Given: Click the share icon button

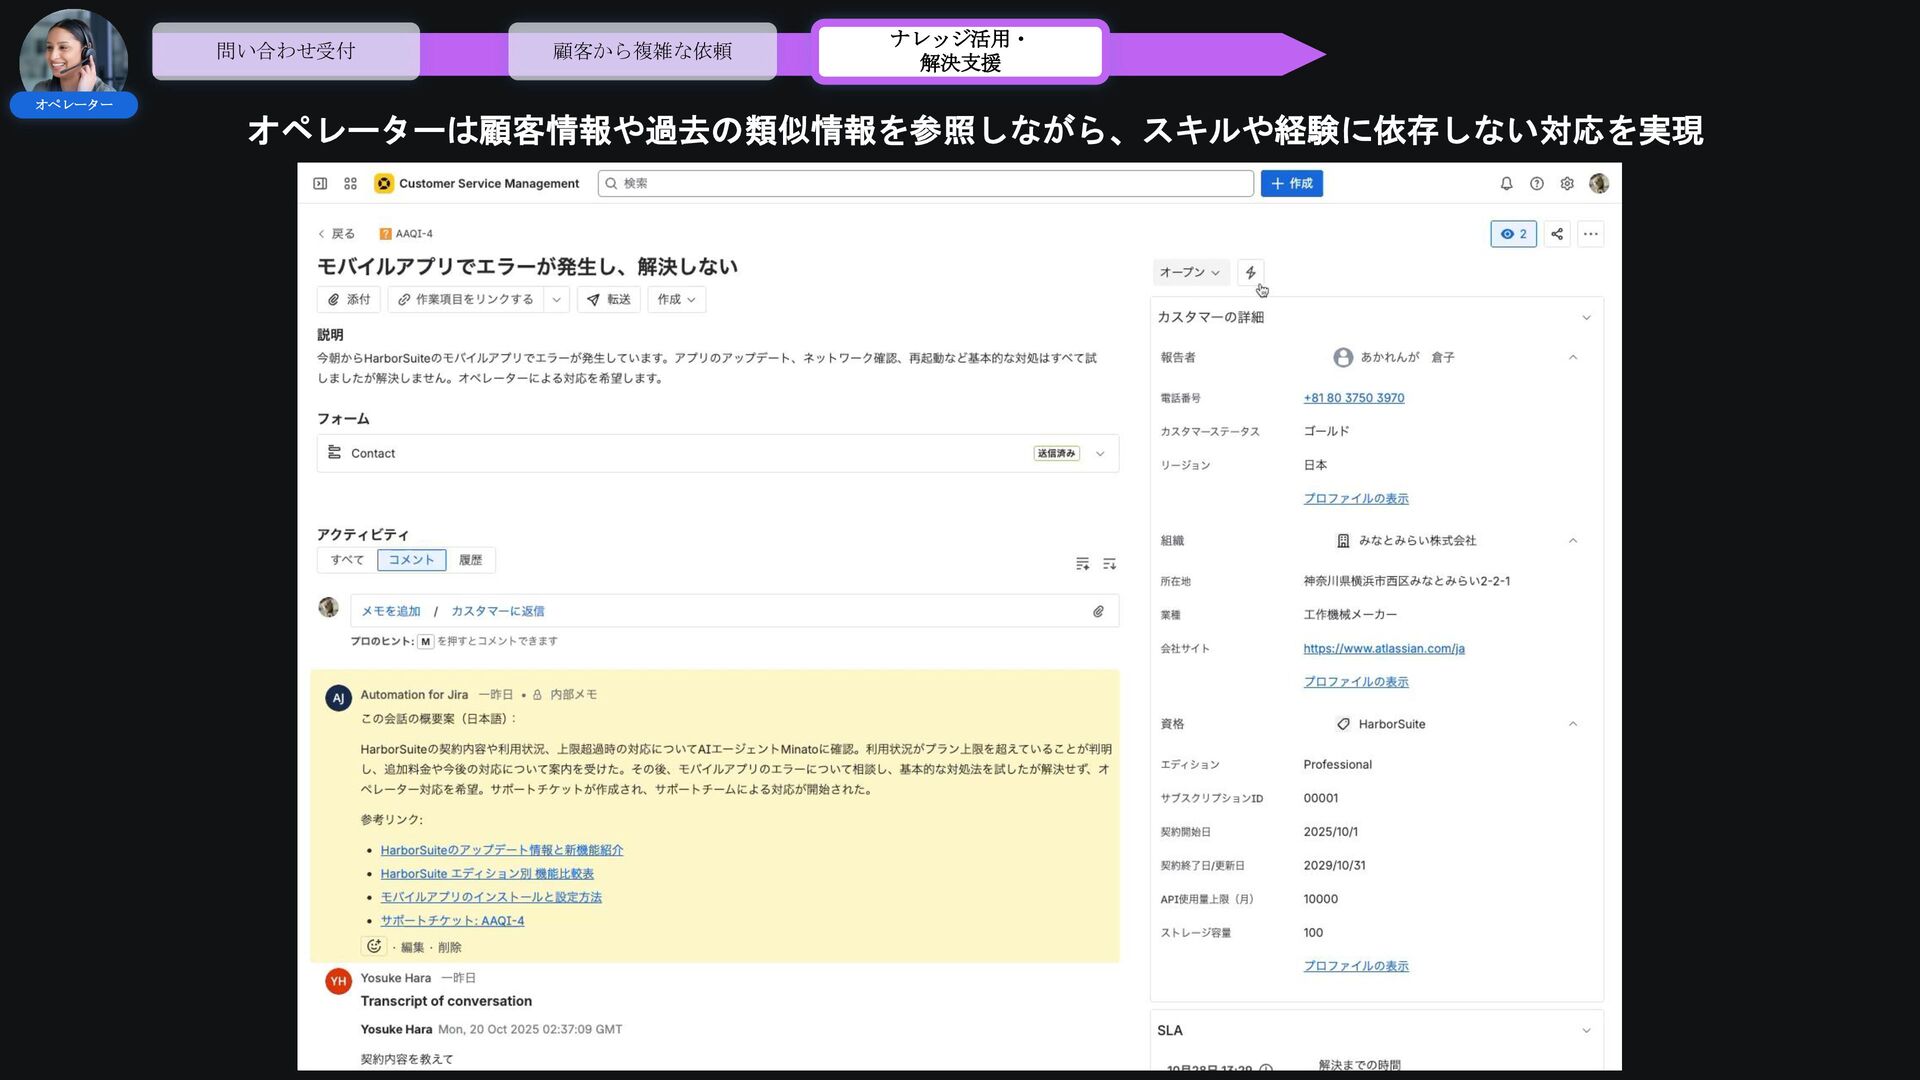Looking at the screenshot, I should 1557,234.
